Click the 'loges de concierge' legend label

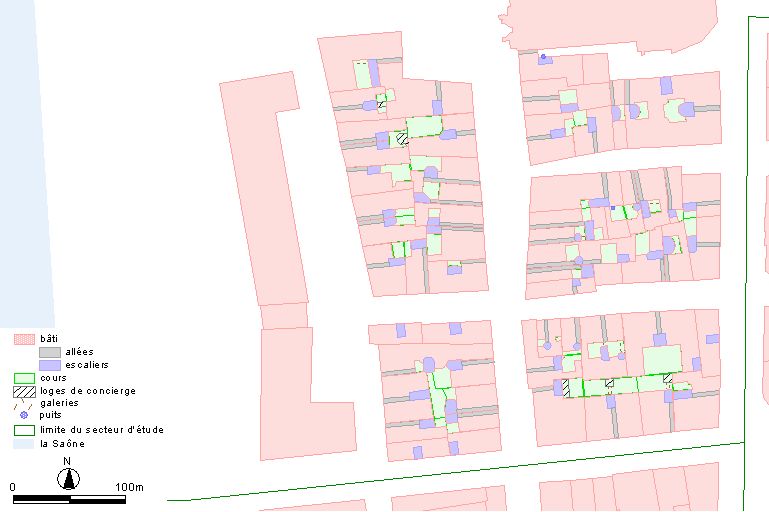coord(88,391)
